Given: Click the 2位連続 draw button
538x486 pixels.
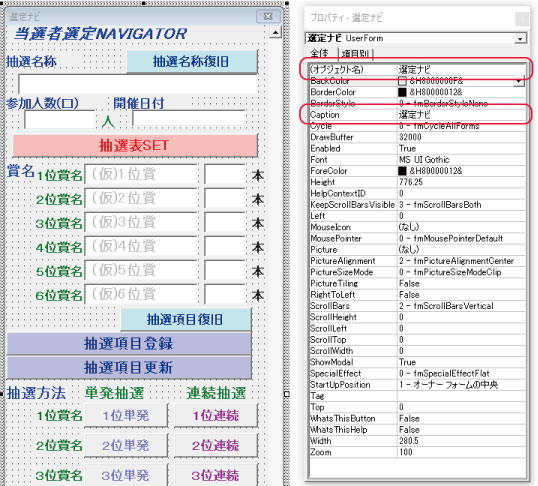Looking at the screenshot, I should (215, 446).
